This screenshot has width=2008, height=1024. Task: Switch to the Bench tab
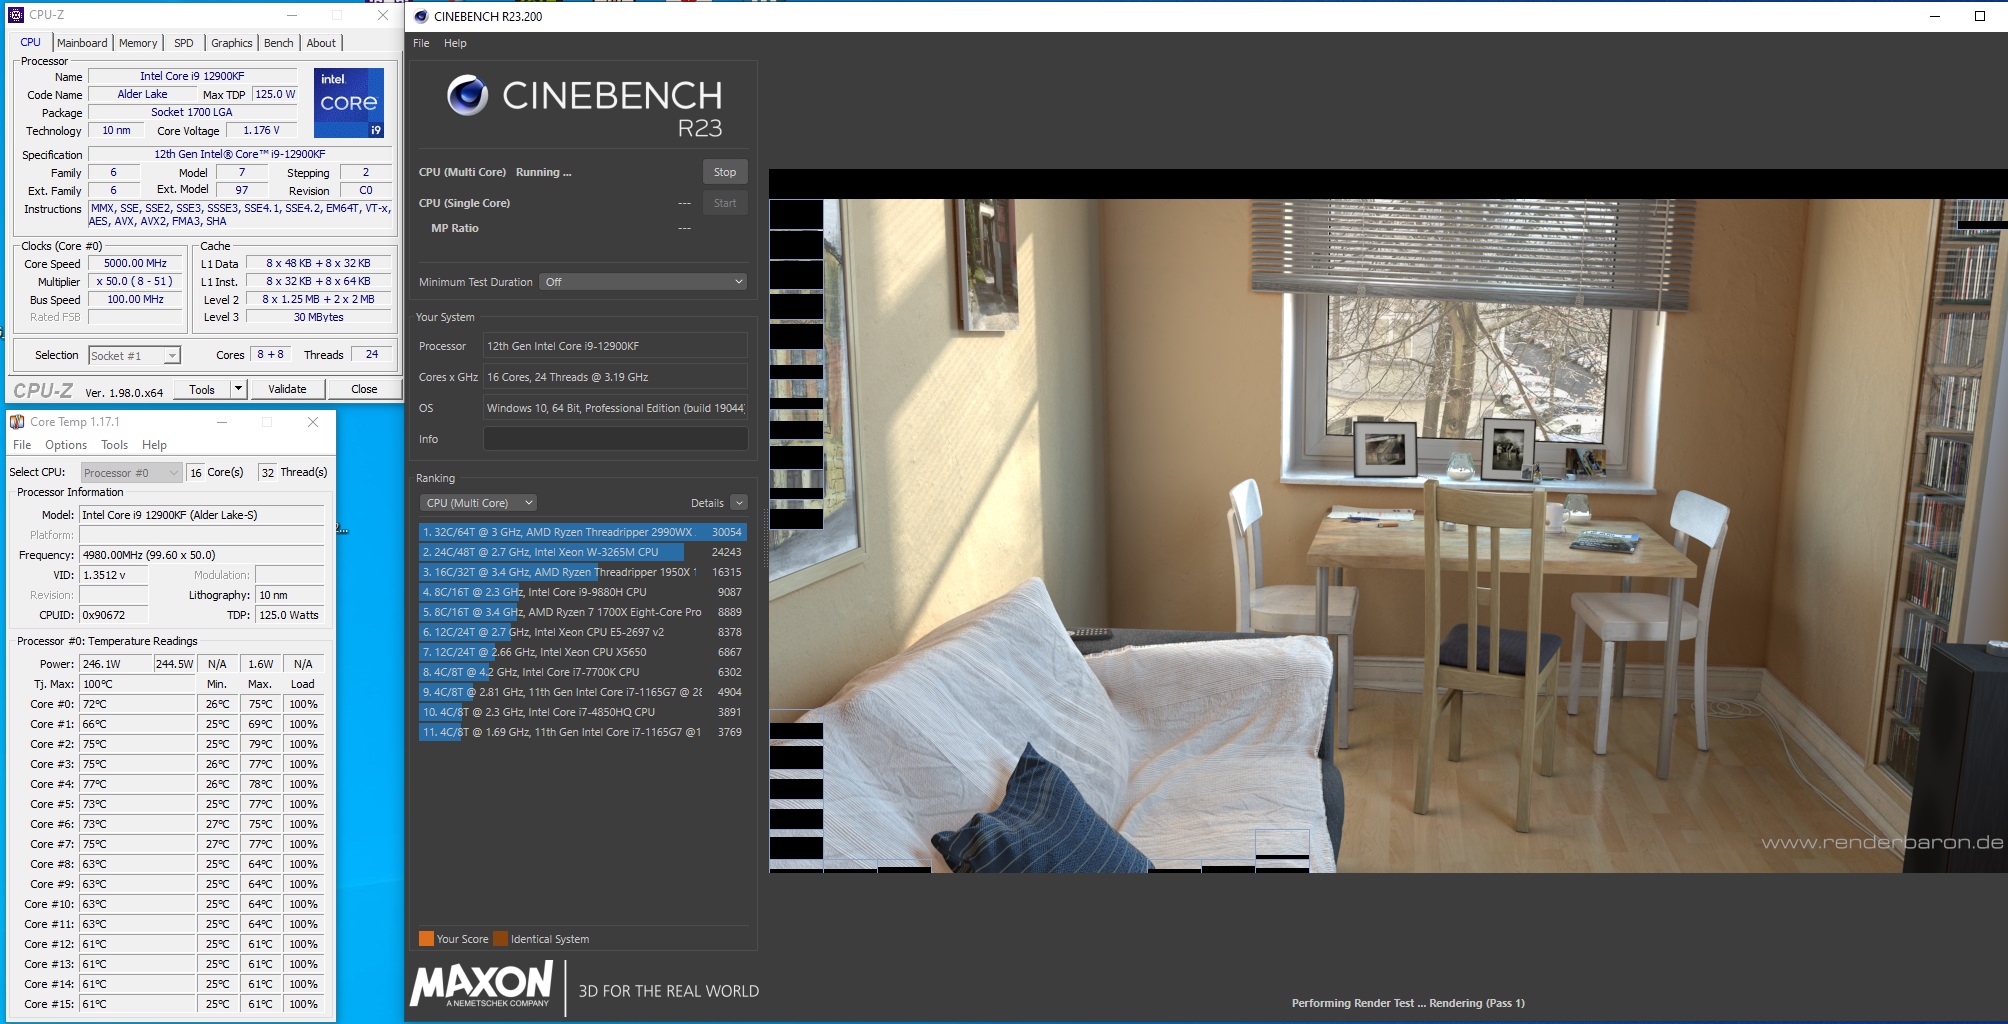point(279,43)
